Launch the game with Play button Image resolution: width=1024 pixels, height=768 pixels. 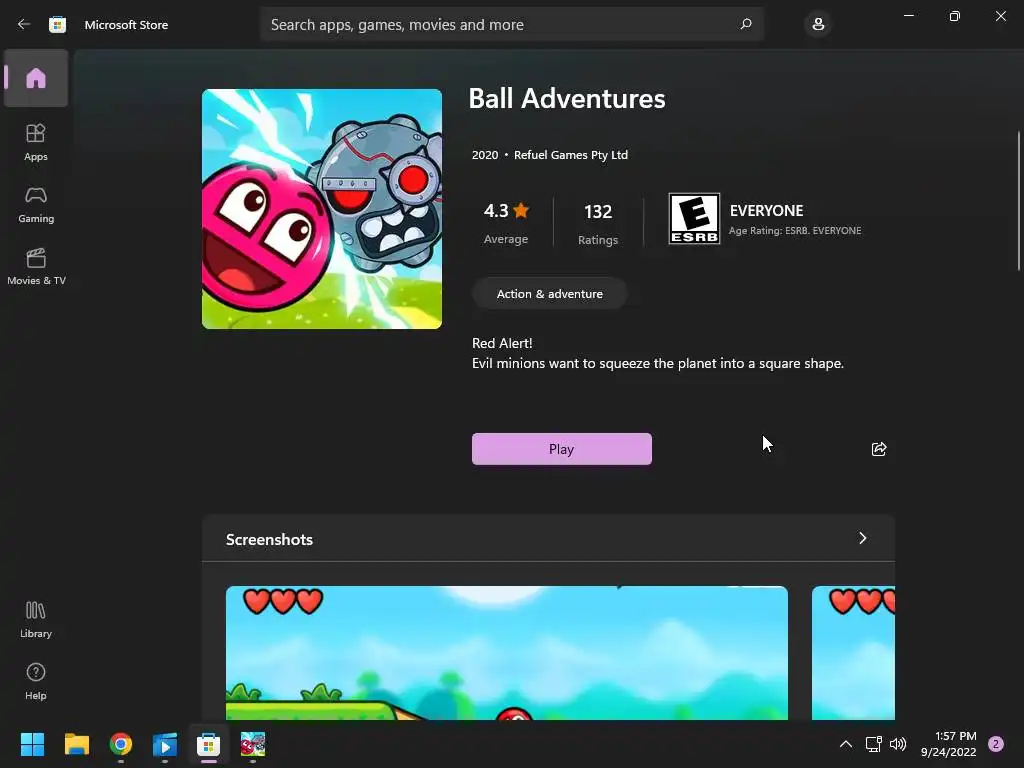pos(562,449)
